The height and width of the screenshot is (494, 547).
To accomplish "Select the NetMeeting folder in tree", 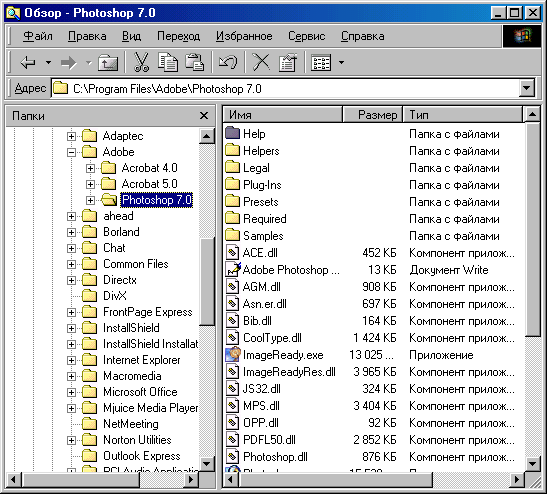I will (131, 424).
